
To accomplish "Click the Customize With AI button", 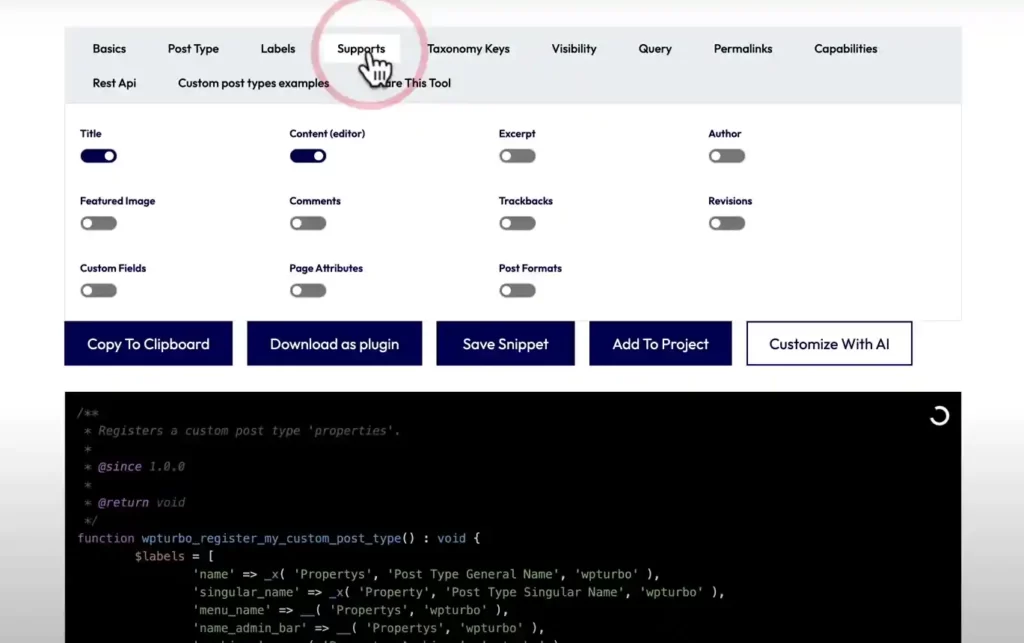I will tap(829, 343).
